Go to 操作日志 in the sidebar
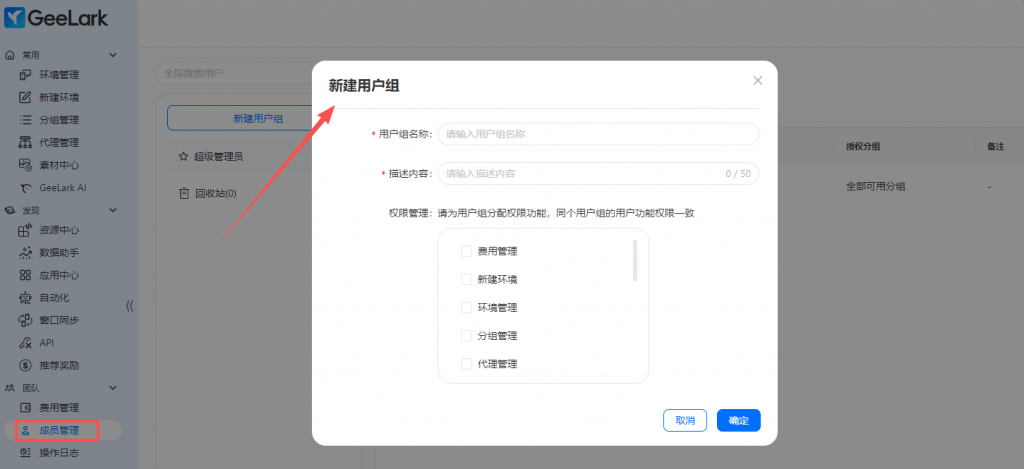 [59, 453]
